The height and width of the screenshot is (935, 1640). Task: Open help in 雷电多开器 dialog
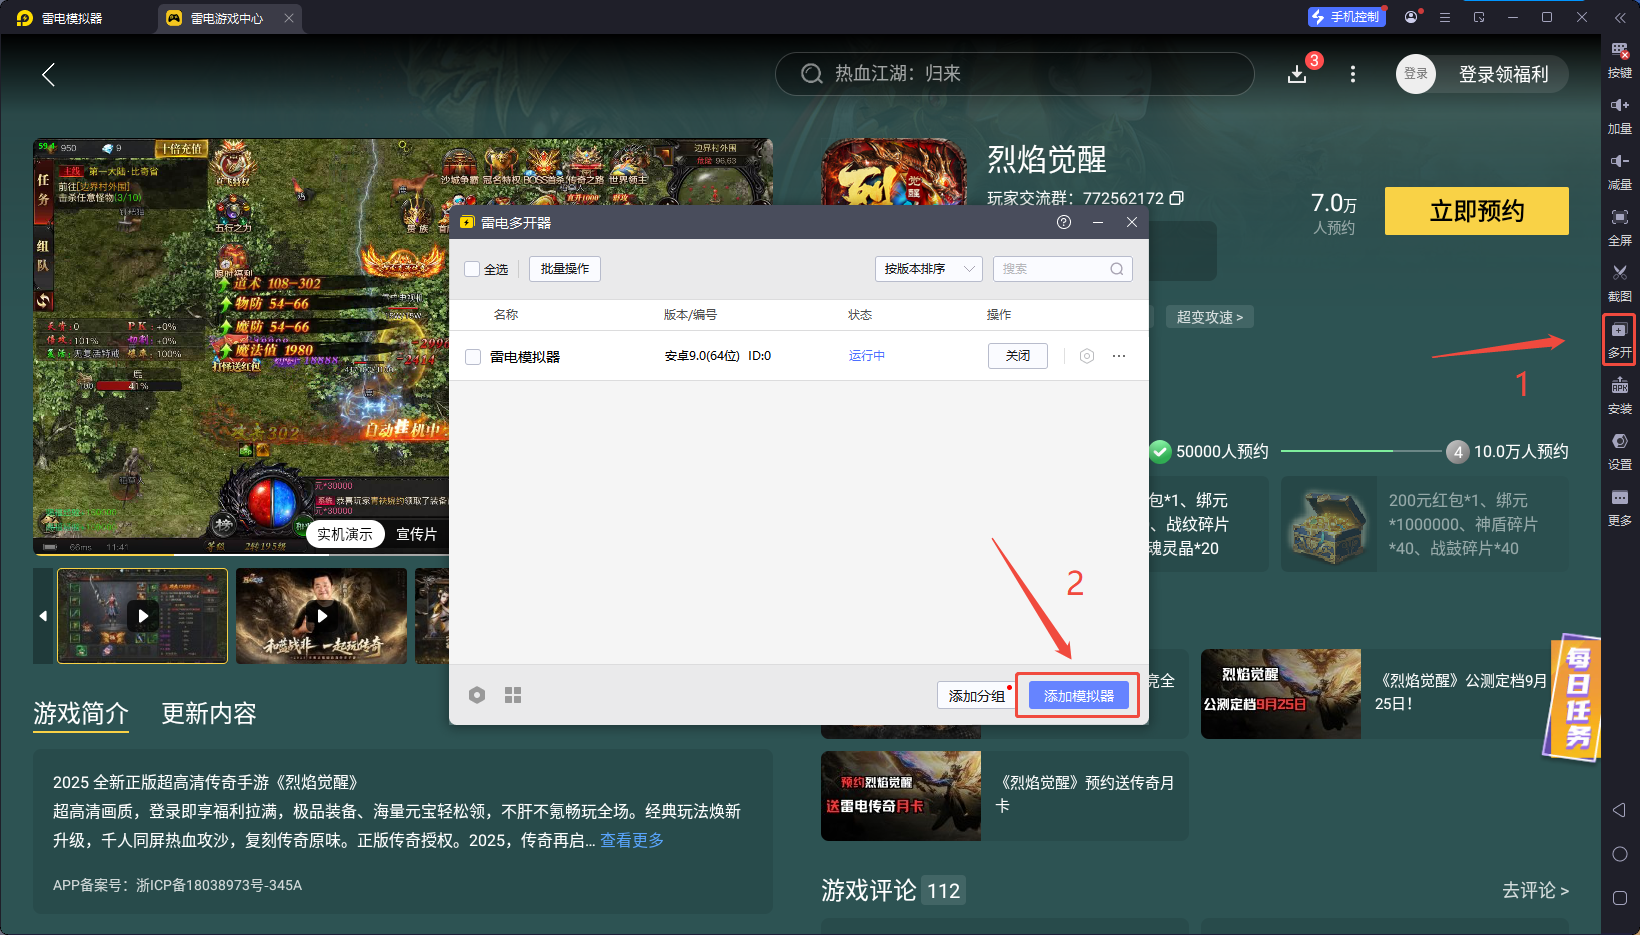click(1064, 222)
